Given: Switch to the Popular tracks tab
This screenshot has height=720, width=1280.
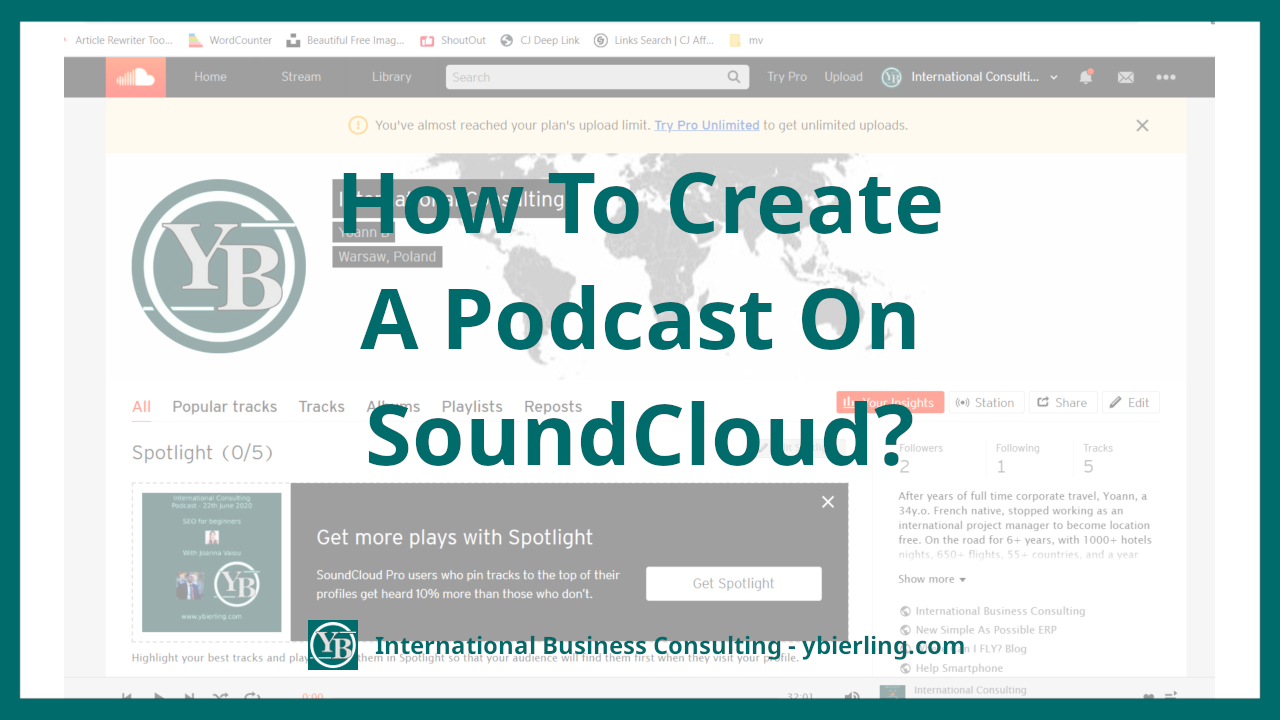Looking at the screenshot, I should tap(224, 406).
